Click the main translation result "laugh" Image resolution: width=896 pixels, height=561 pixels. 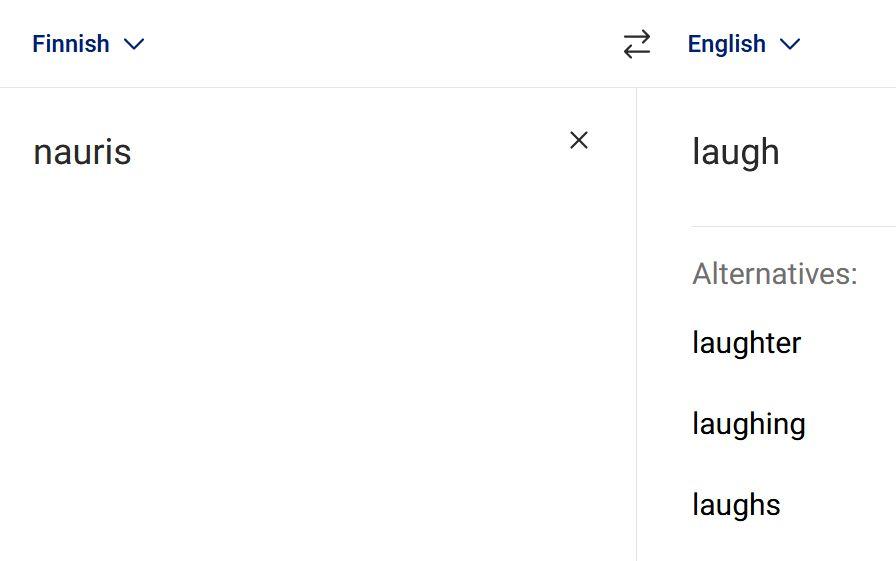click(735, 152)
